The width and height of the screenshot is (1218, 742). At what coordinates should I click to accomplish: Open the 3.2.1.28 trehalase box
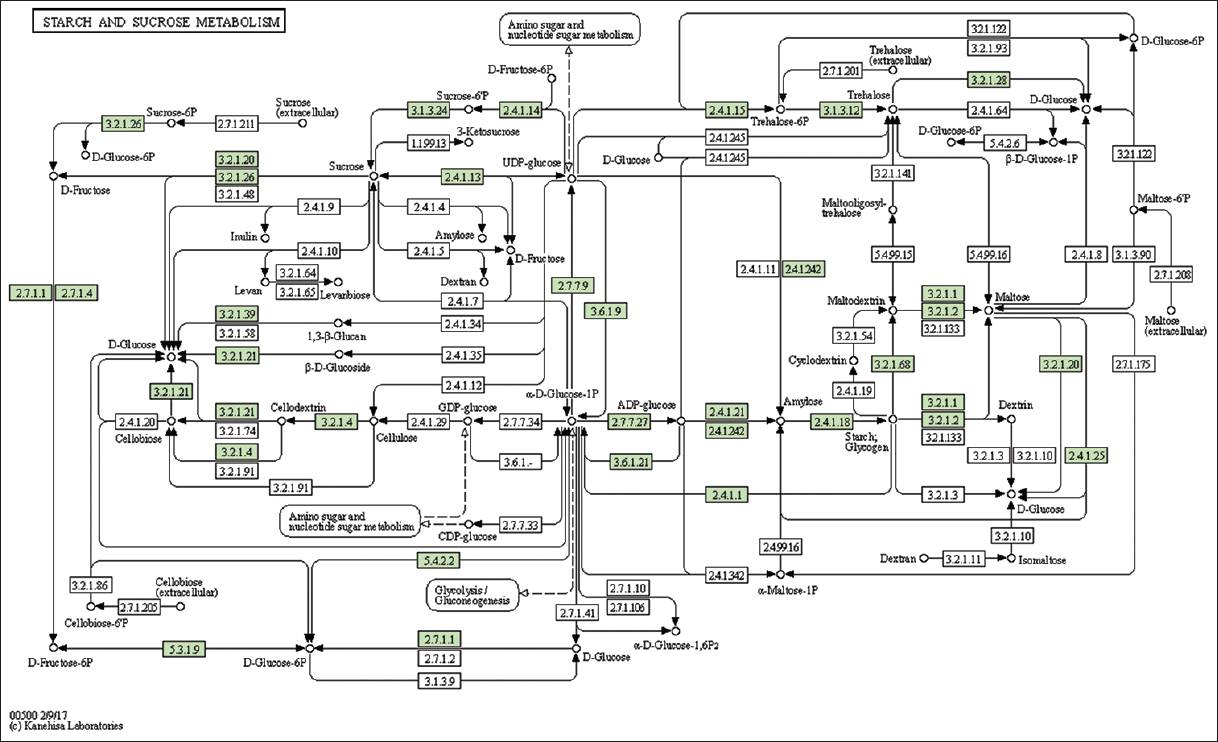click(x=989, y=79)
